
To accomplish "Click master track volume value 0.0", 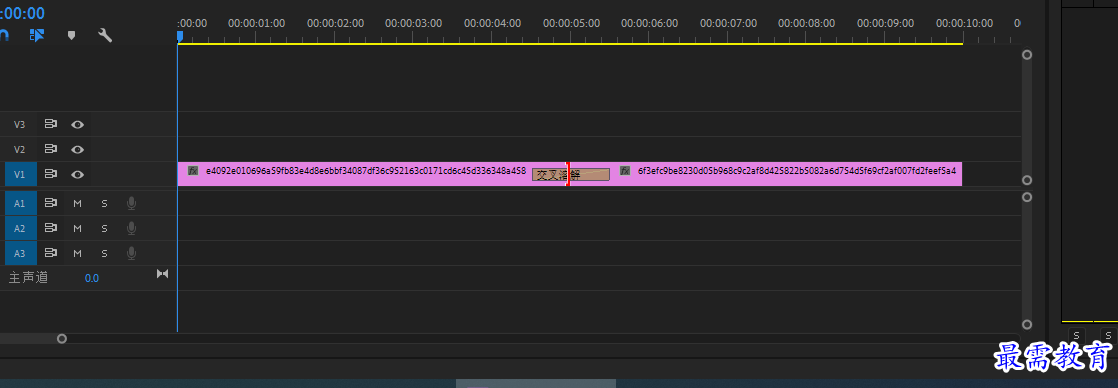I will (92, 278).
